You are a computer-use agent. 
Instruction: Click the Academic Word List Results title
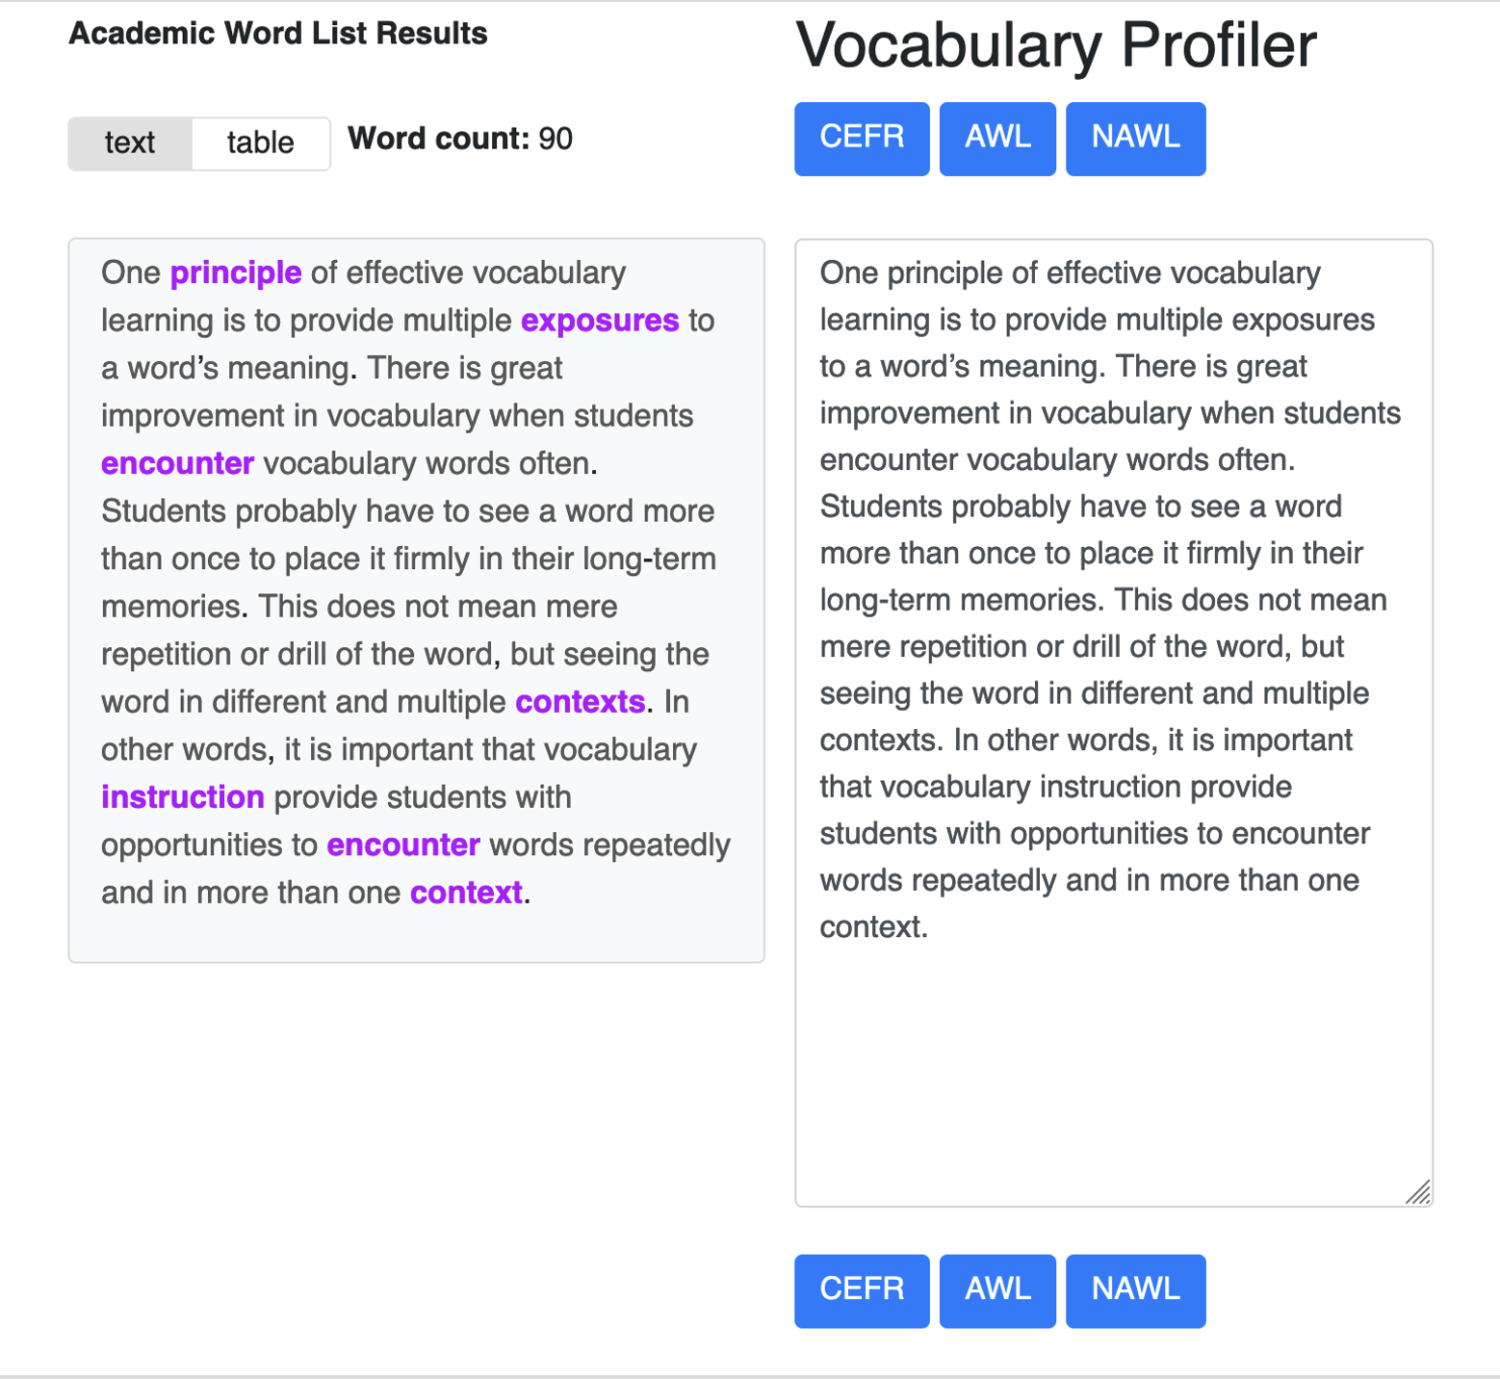pos(277,33)
